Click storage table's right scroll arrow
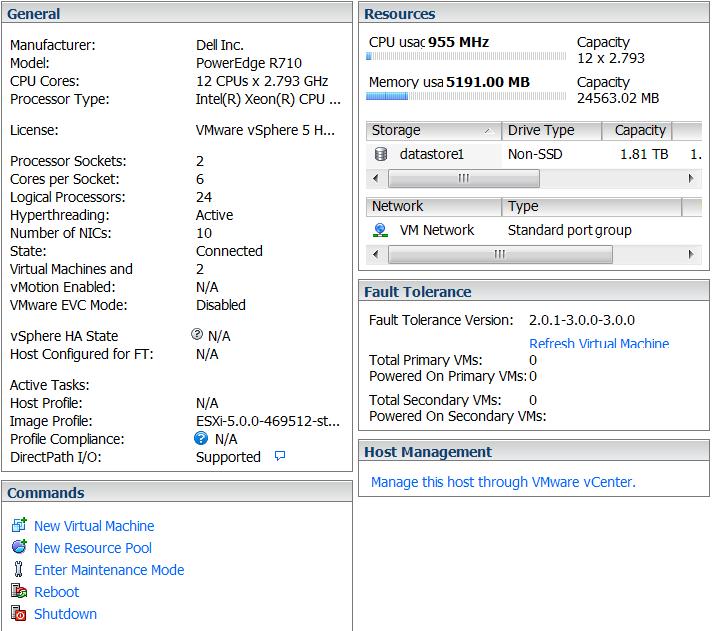The height and width of the screenshot is (631, 712). [691, 178]
